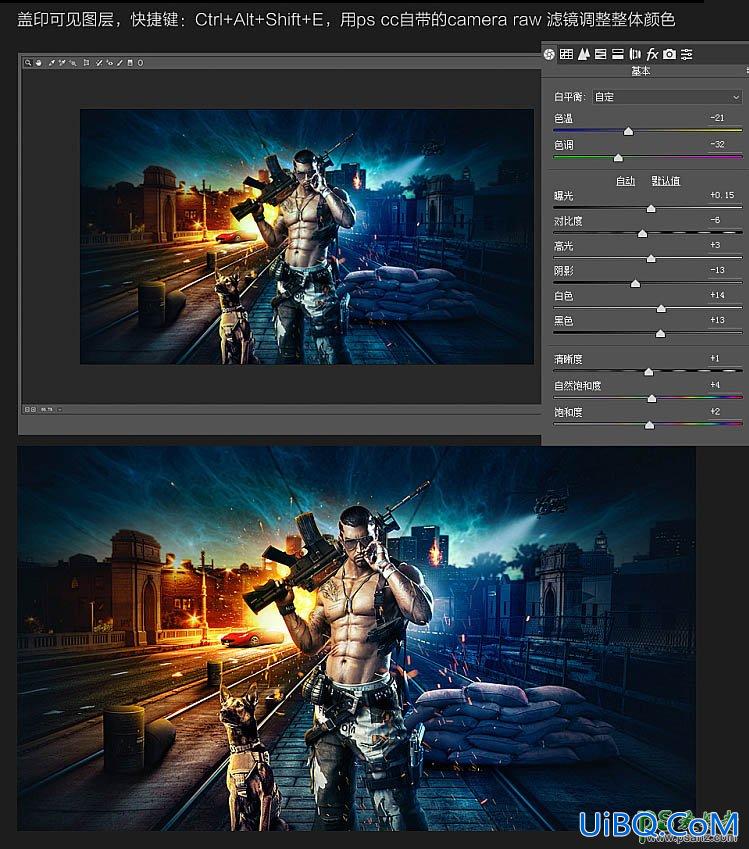The height and width of the screenshot is (849, 749).
Task: Click the zoom-out minus button below preview
Action: 27,409
